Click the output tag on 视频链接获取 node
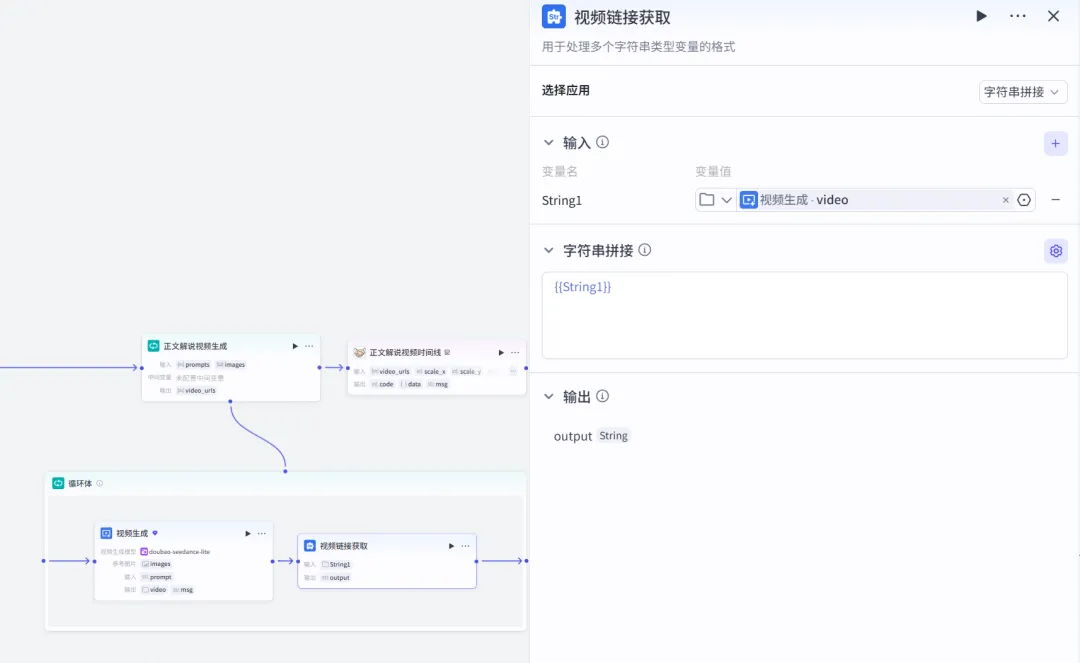The width and height of the screenshot is (1080, 663). click(x=335, y=578)
